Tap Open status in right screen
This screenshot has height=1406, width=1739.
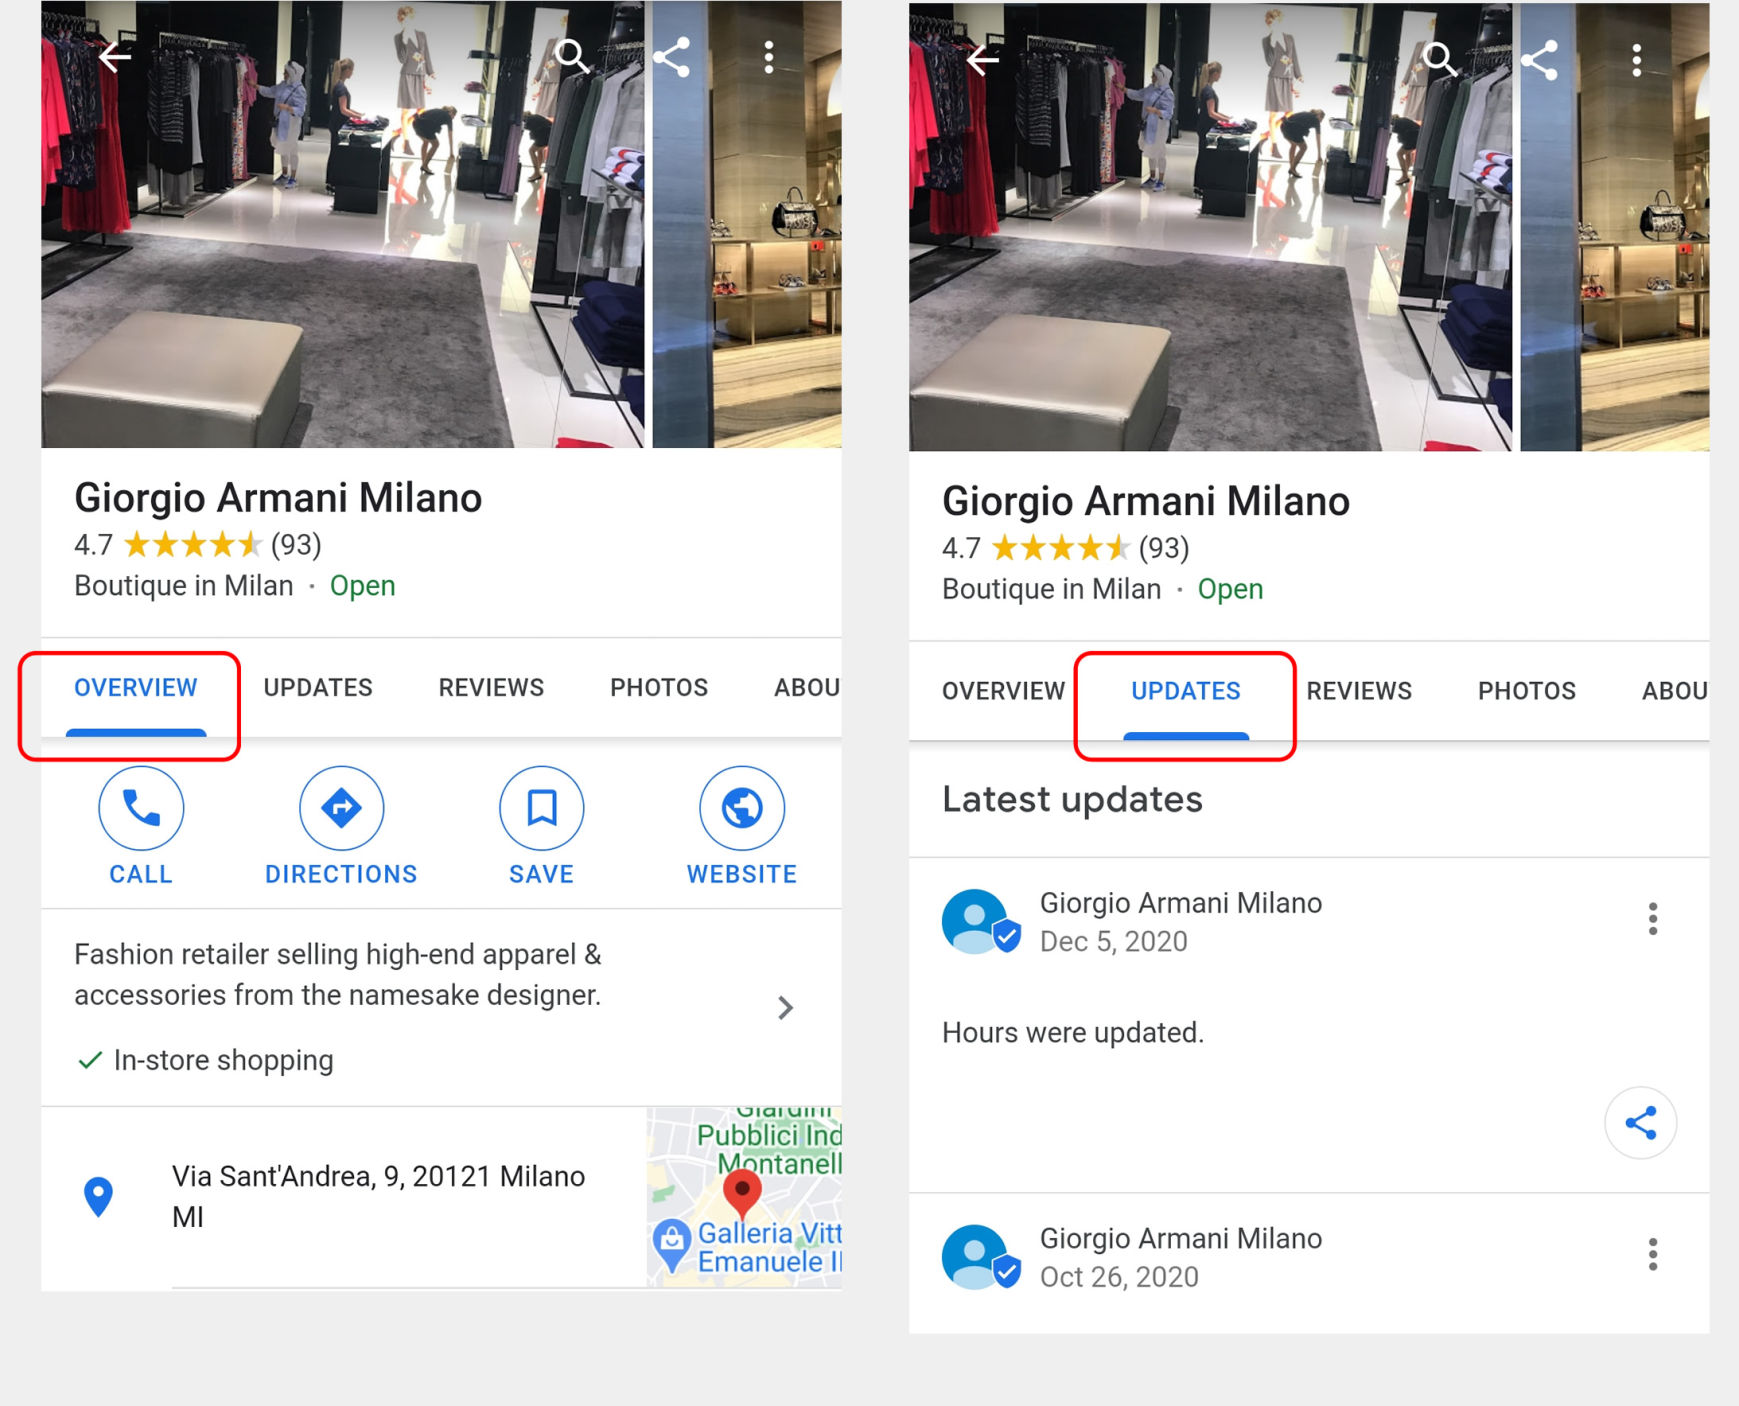tap(1231, 589)
